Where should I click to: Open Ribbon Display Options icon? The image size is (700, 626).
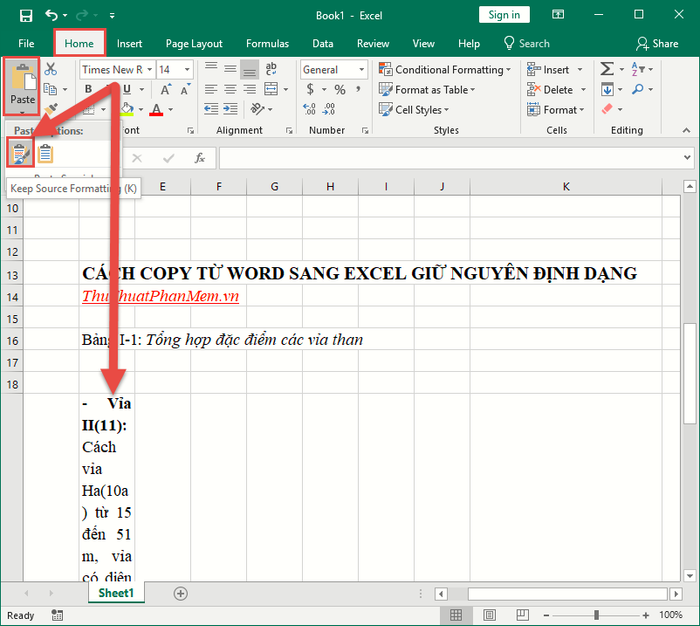tap(558, 15)
